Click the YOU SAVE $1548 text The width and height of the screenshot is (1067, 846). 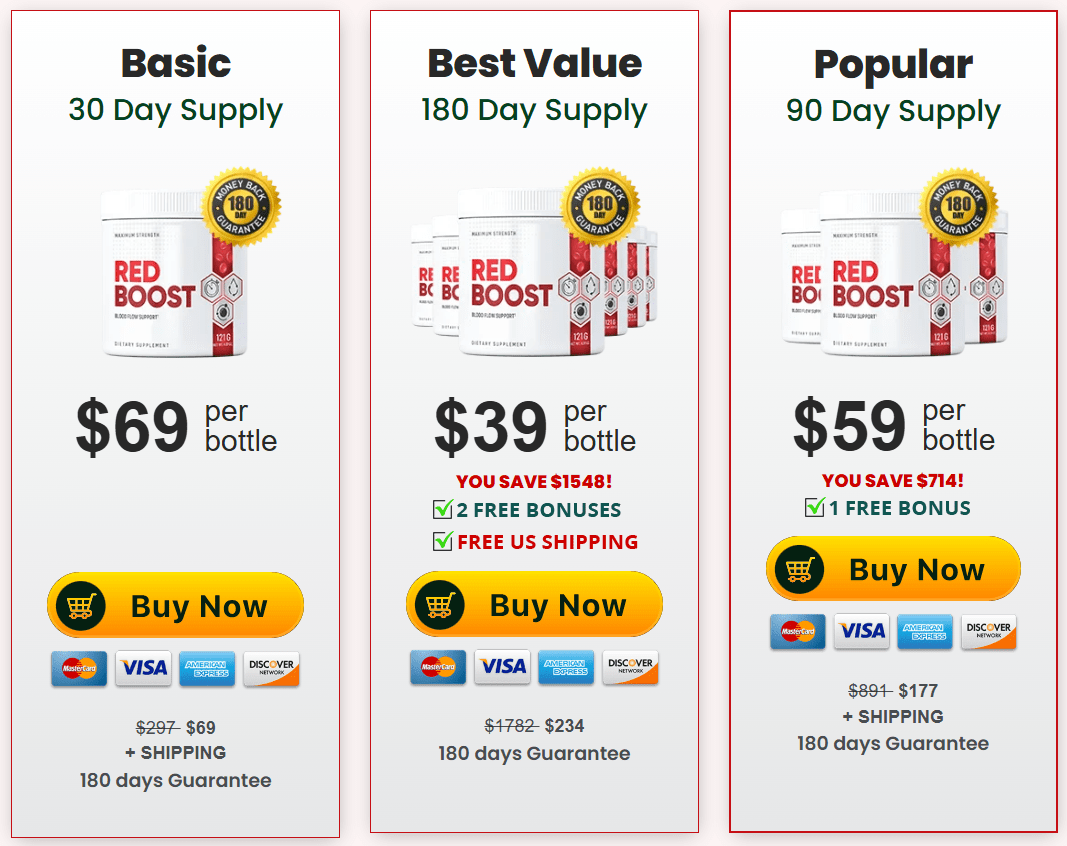click(x=534, y=480)
